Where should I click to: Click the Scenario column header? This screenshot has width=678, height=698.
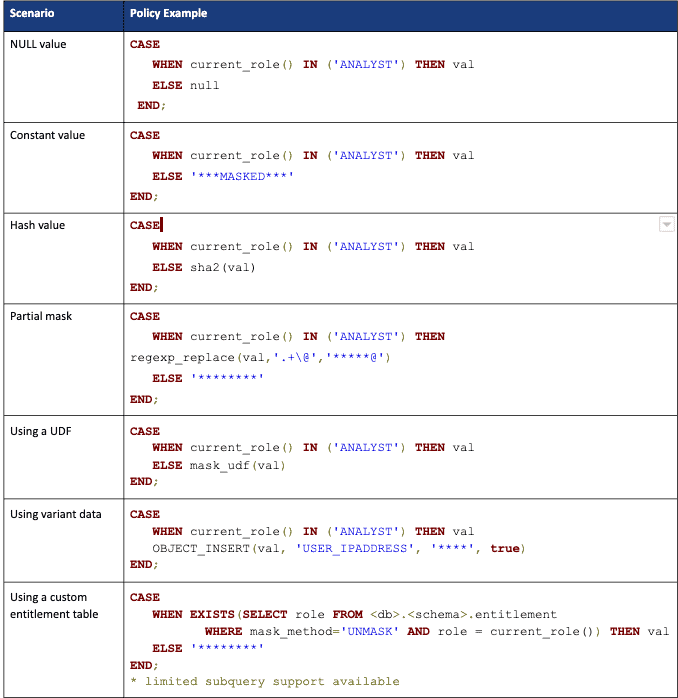pyautogui.click(x=32, y=15)
